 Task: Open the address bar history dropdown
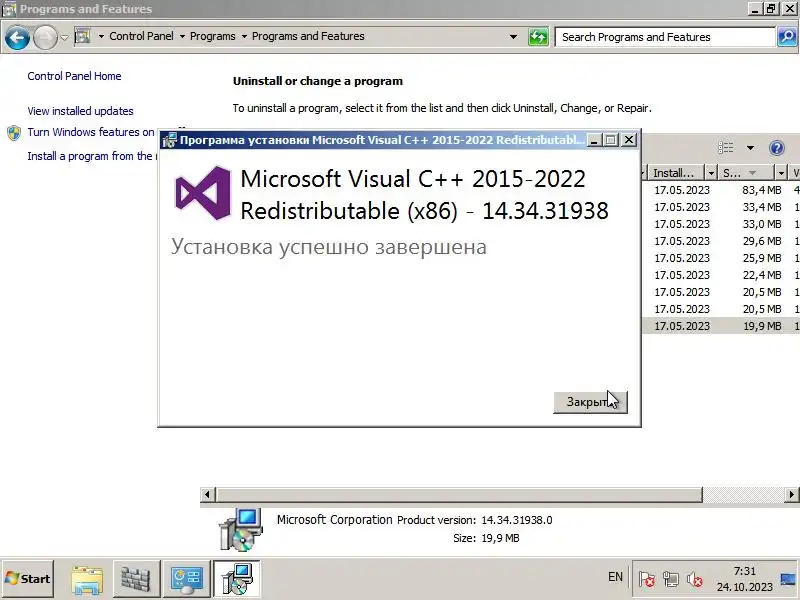tap(513, 37)
